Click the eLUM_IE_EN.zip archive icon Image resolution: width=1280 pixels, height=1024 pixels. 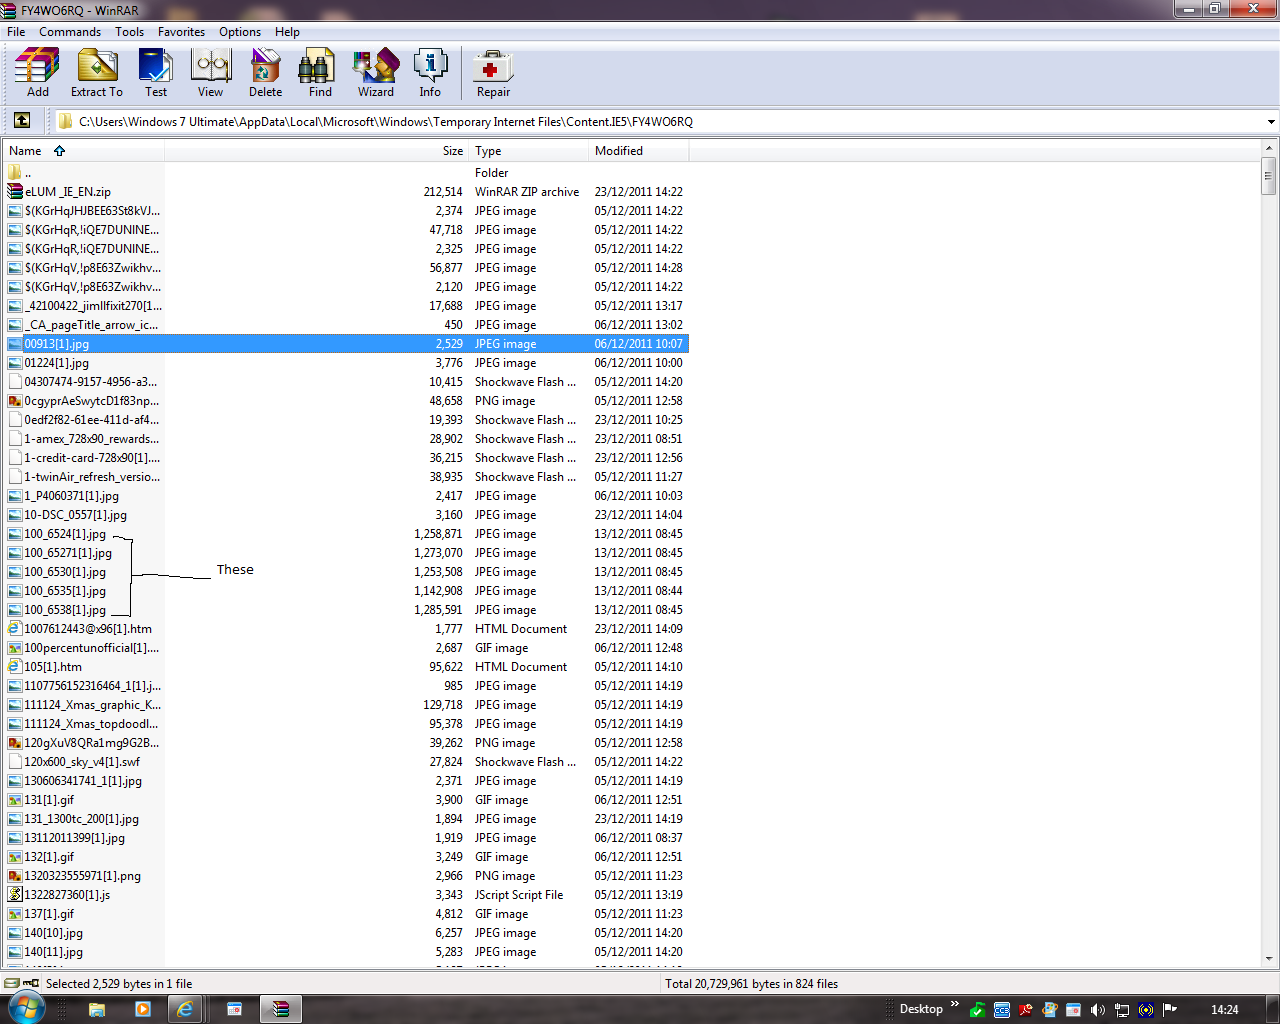point(15,192)
